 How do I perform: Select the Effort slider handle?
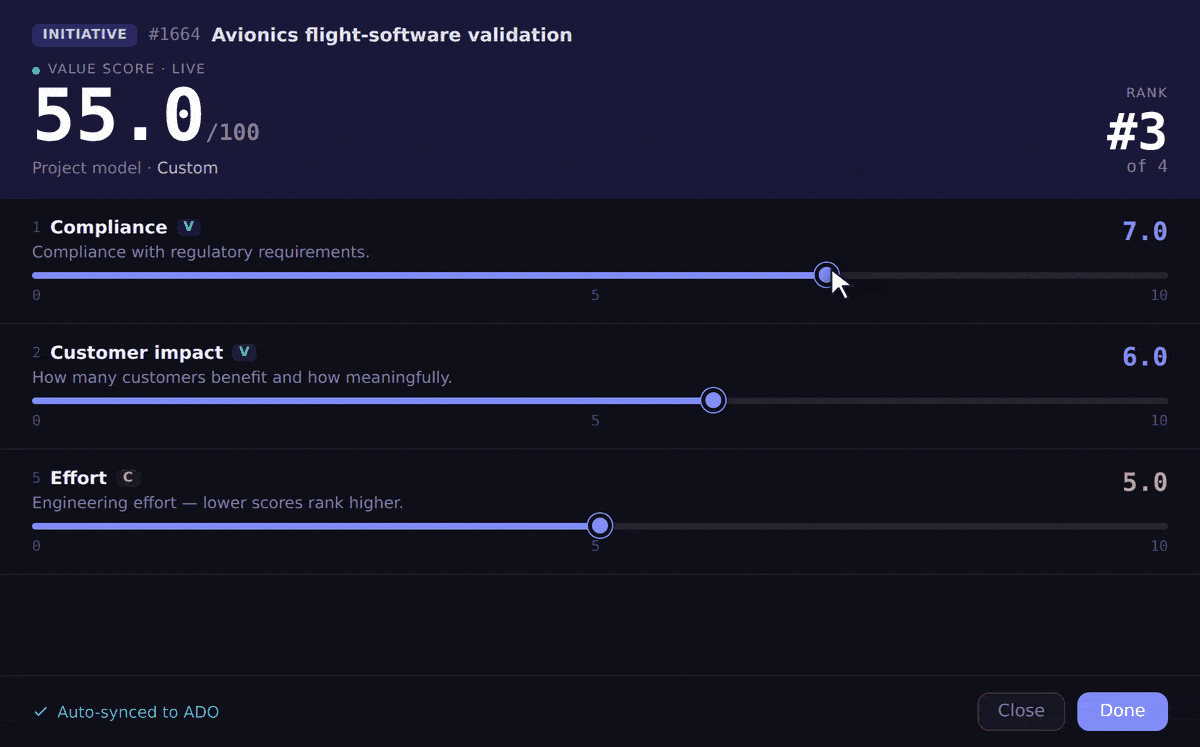(x=600, y=526)
